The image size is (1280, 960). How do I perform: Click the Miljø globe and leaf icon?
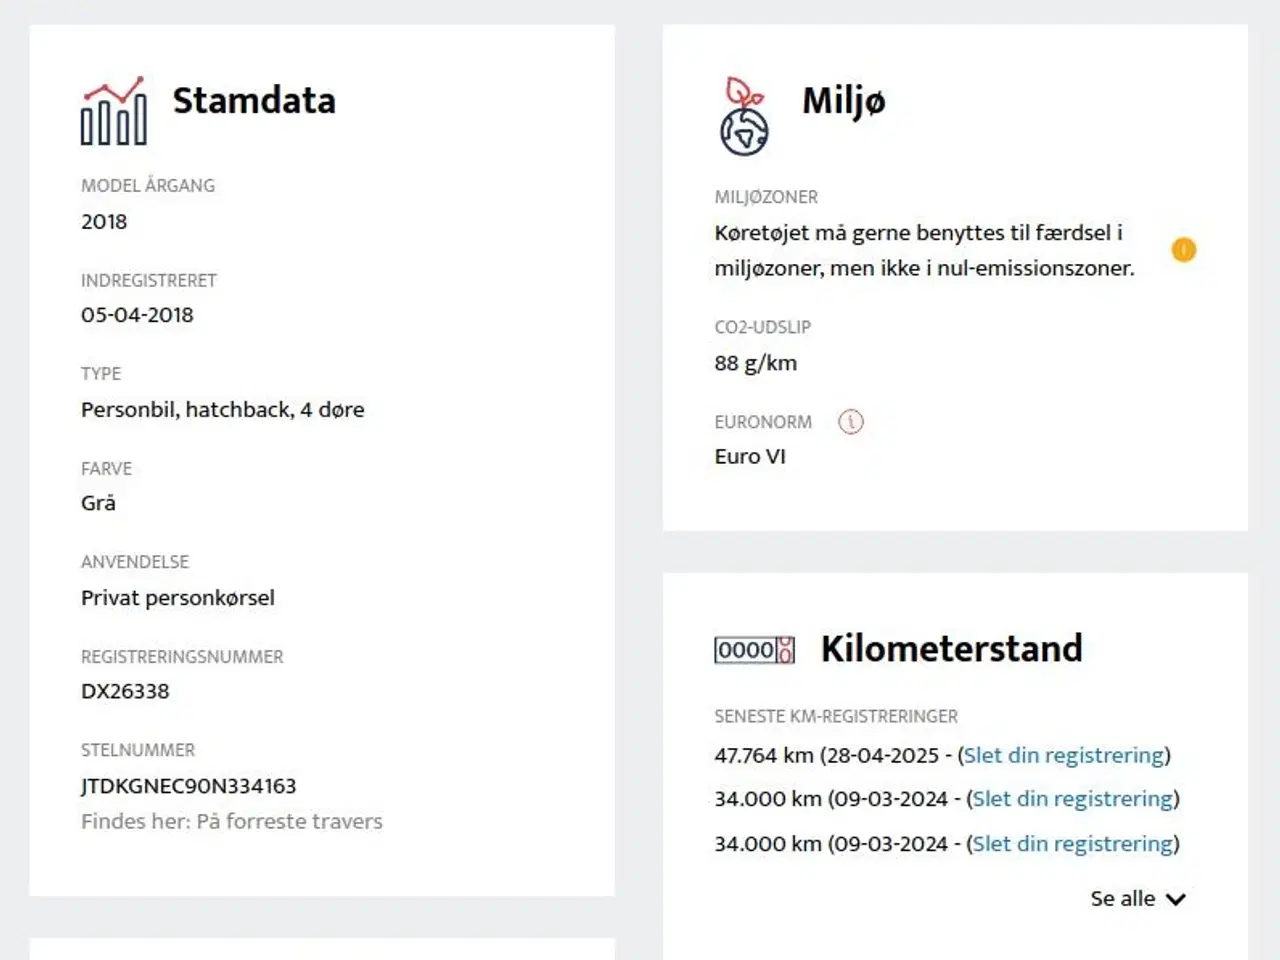(x=745, y=116)
